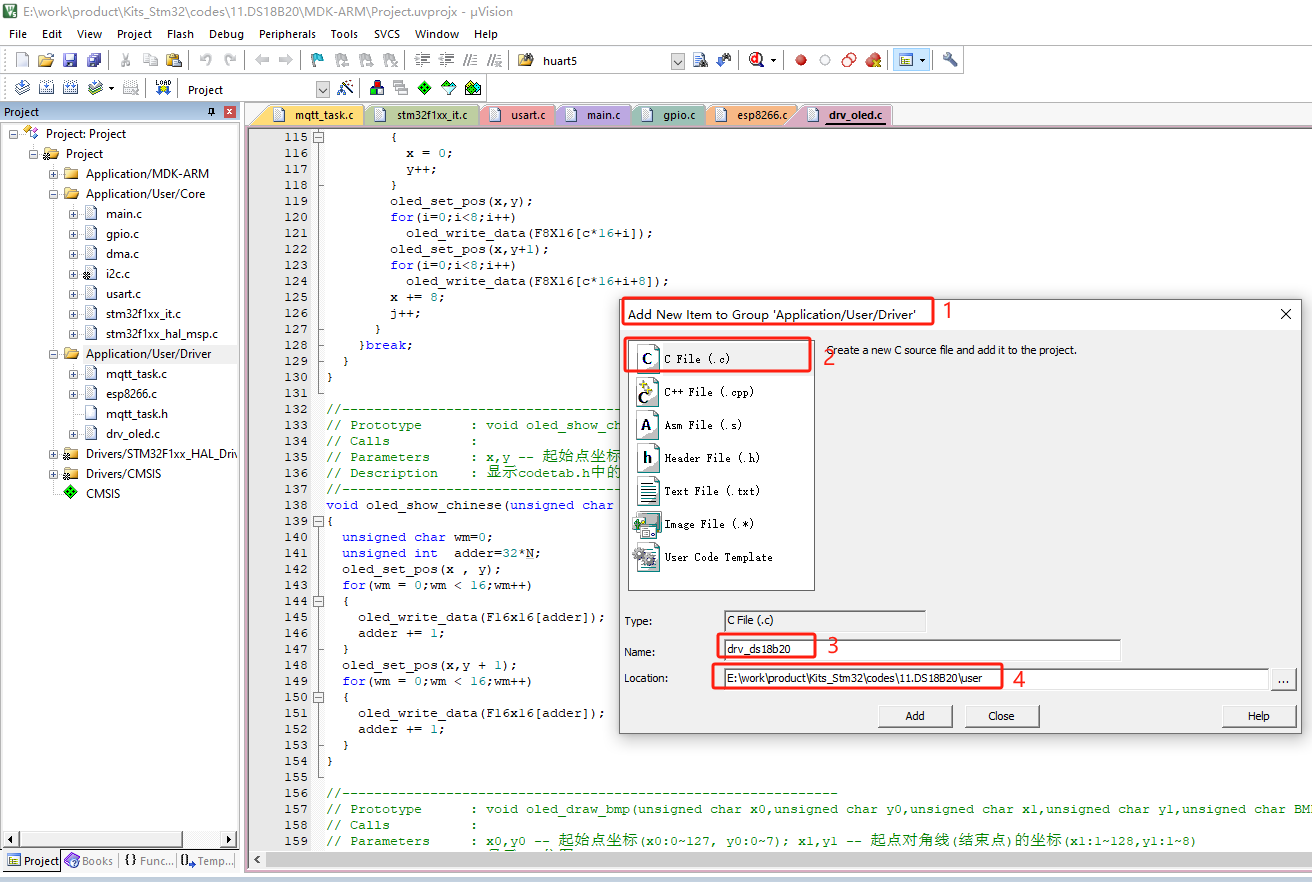
Task: Select drv_oled.c in project tree
Action: pyautogui.click(x=132, y=434)
